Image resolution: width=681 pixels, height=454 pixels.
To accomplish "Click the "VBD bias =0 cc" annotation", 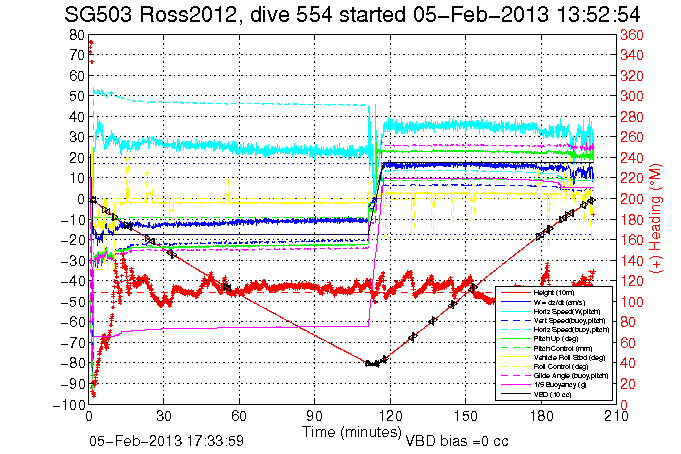I will [x=457, y=441].
